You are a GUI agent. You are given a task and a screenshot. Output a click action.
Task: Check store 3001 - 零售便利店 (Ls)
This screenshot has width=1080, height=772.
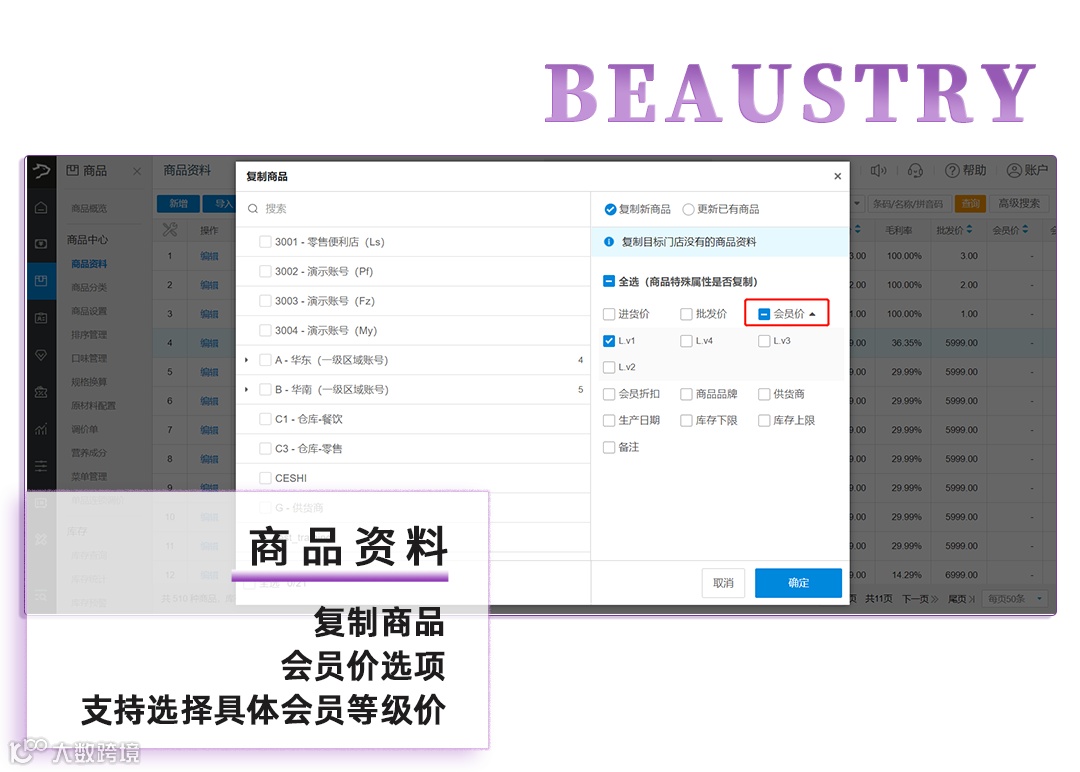(x=265, y=242)
